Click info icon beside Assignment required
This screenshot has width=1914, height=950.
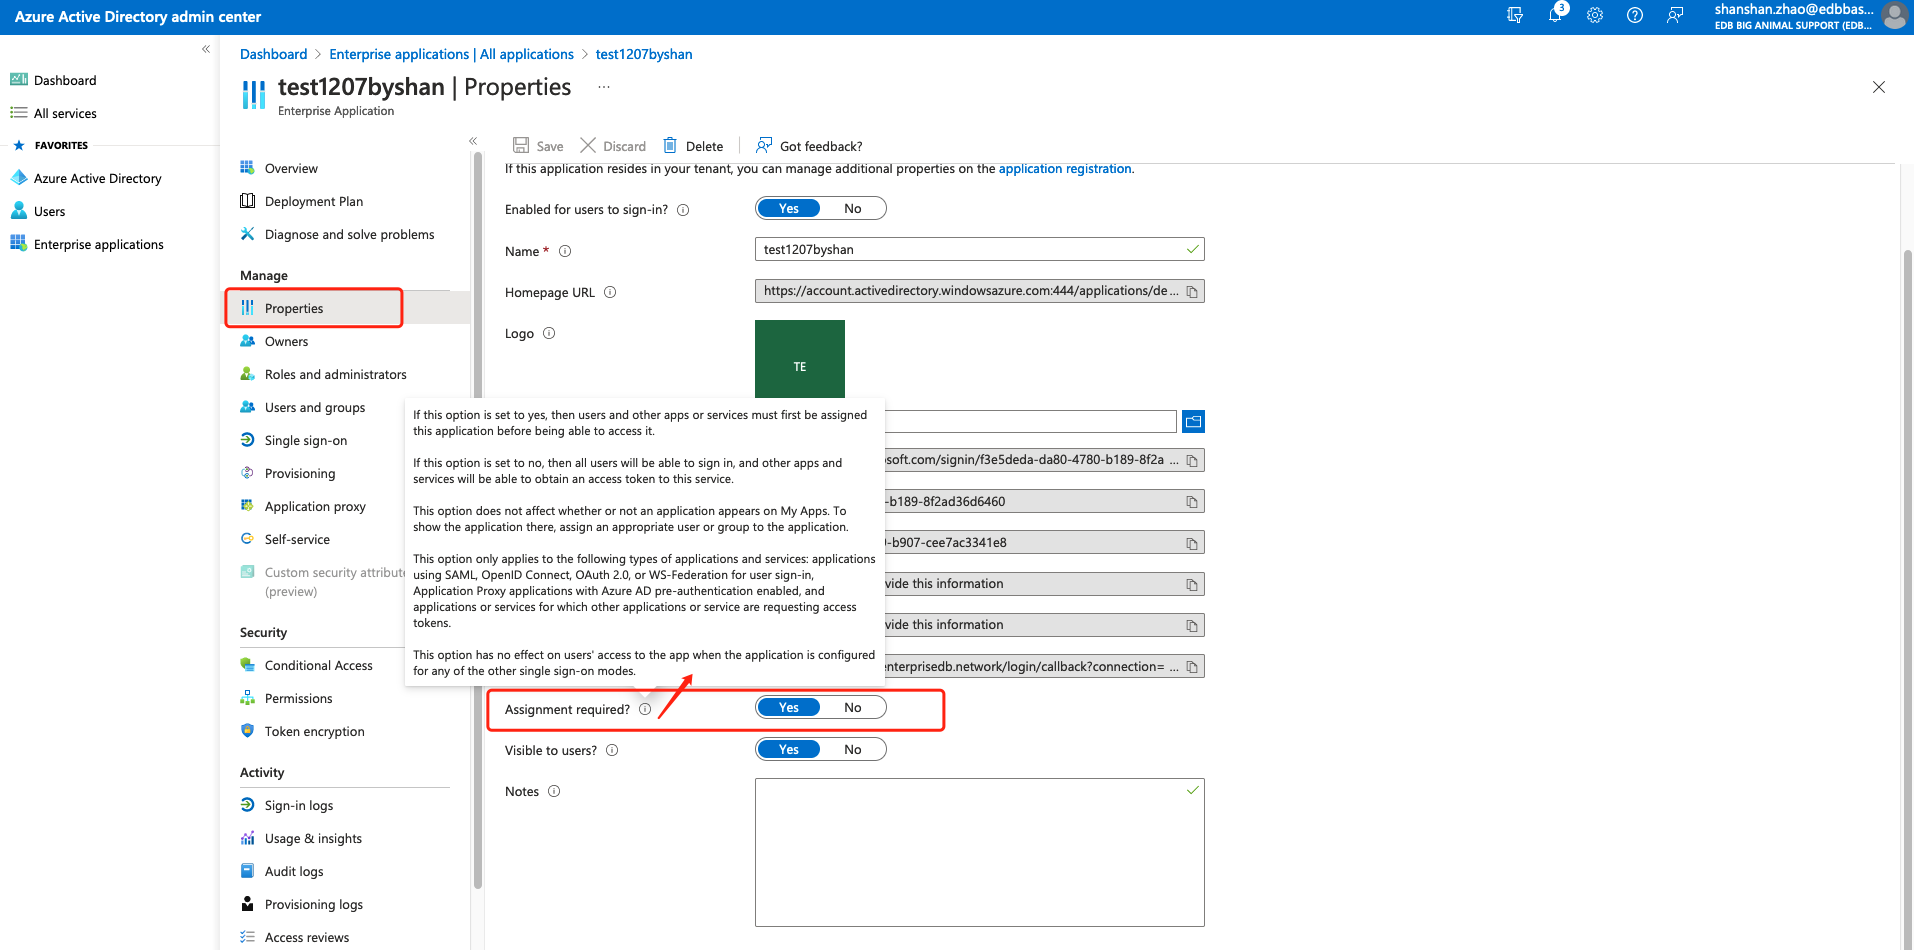coord(645,709)
